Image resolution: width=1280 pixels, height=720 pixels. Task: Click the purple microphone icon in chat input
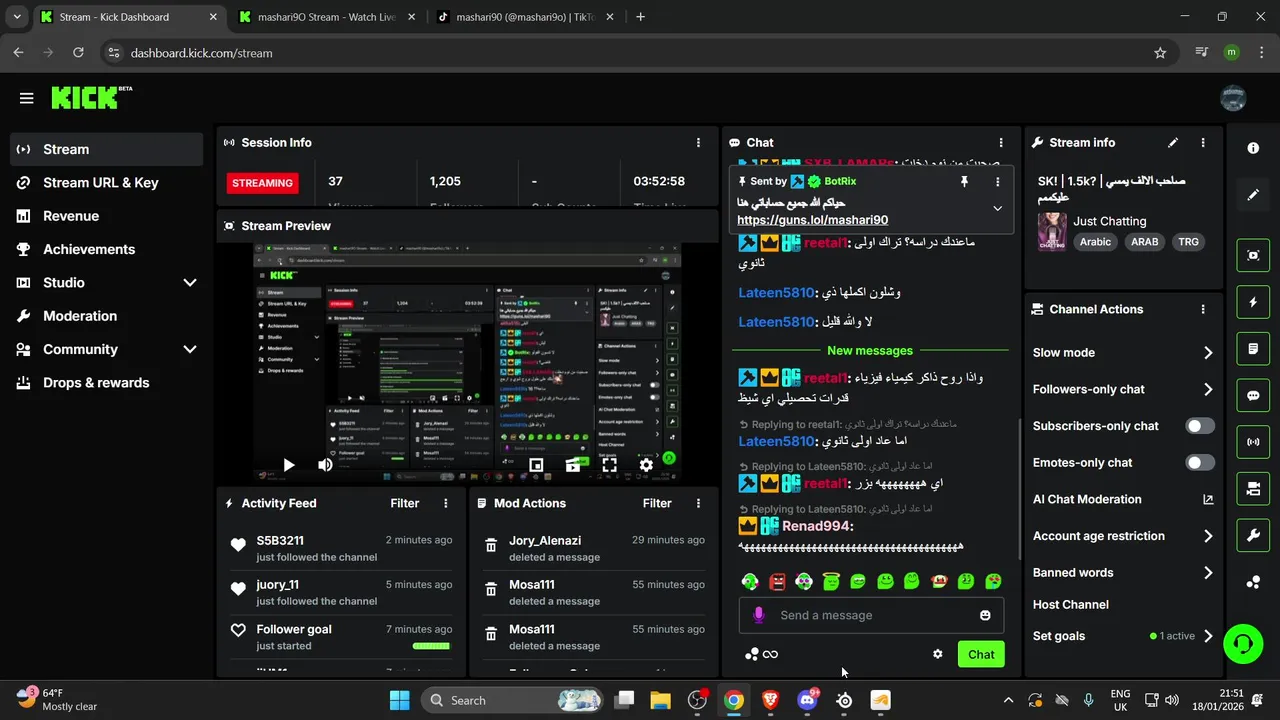759,615
